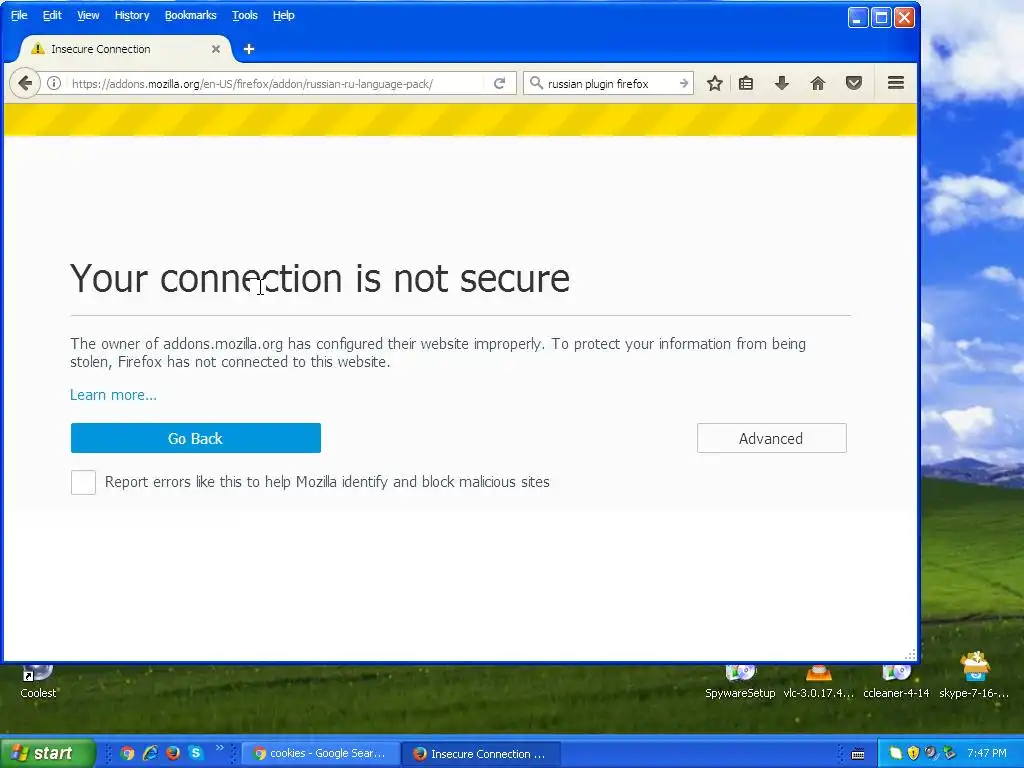
Task: Show bookmarks list icon
Action: (x=746, y=84)
